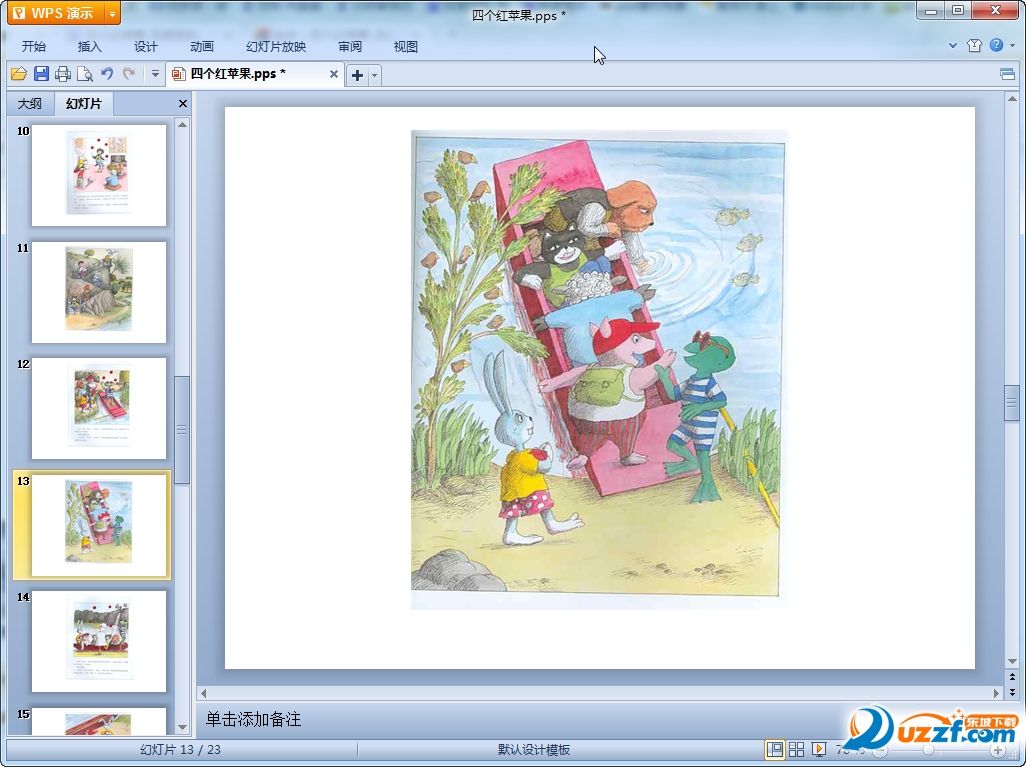Click the down arrow of the thumbnail scrollbar
This screenshot has height=767, width=1026.
(x=183, y=727)
